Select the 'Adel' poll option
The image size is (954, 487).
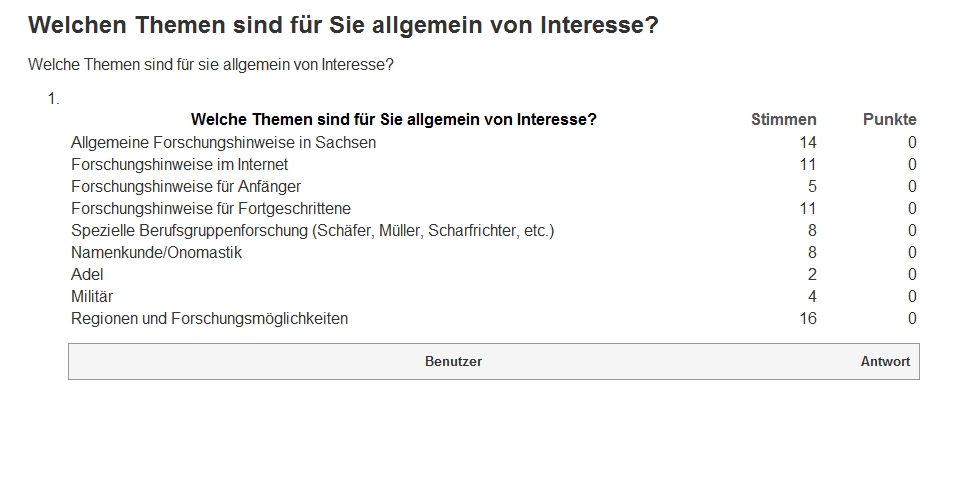[x=87, y=275]
